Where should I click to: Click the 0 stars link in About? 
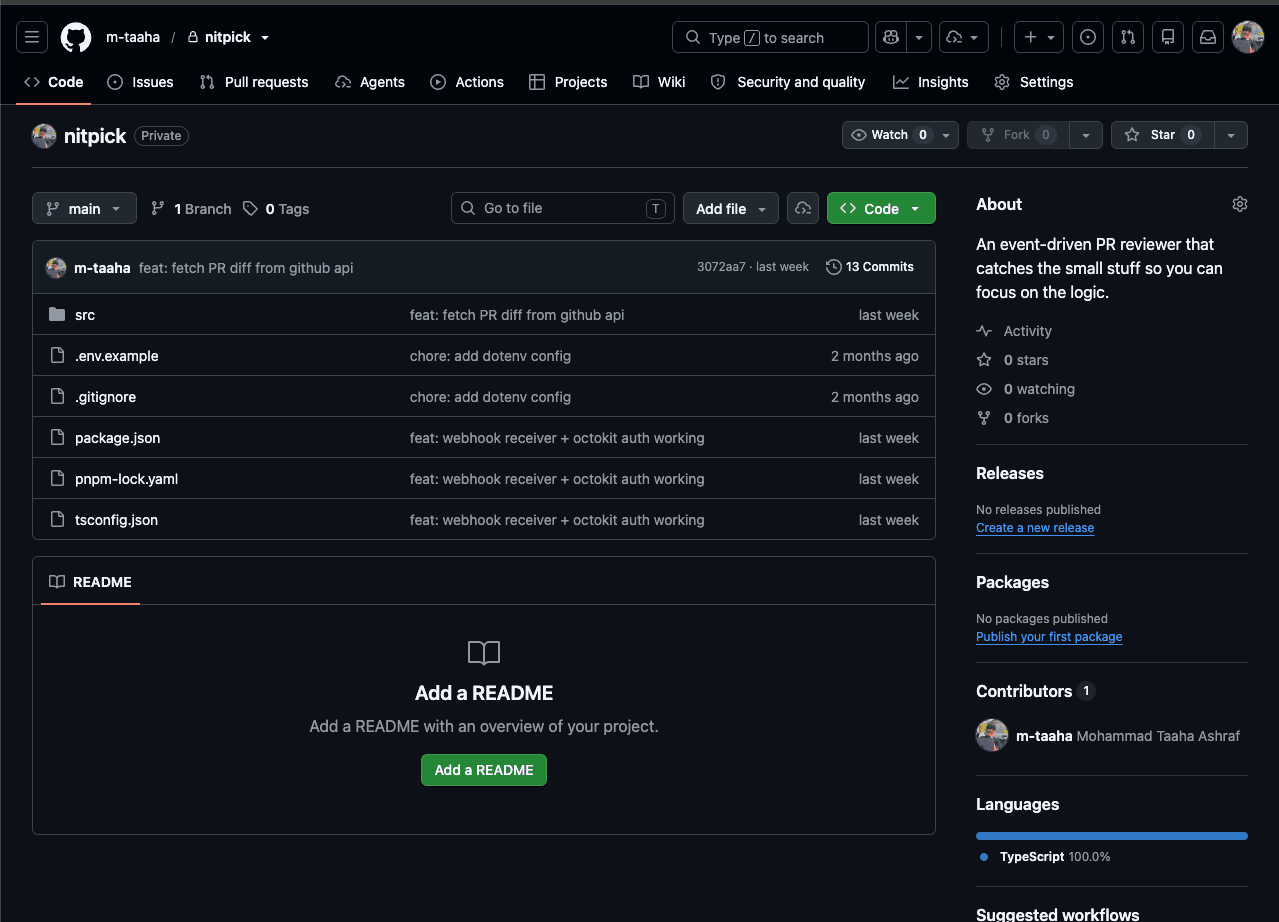pyautogui.click(x=1026, y=360)
